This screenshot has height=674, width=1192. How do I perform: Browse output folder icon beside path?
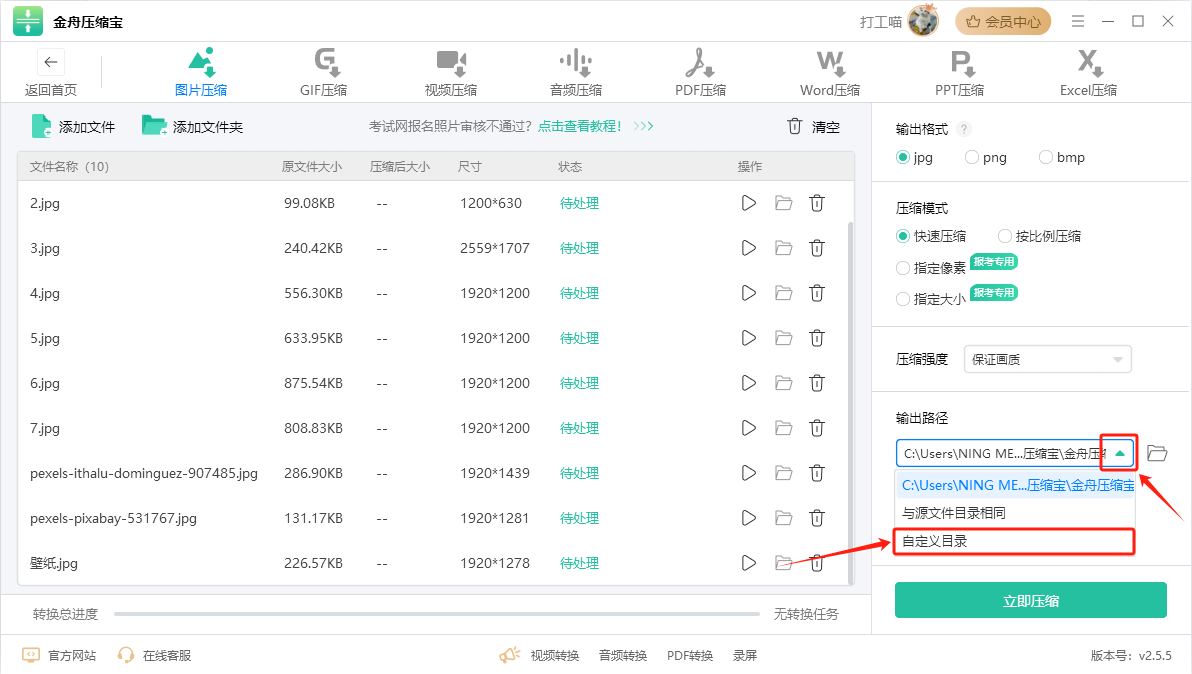[1157, 453]
